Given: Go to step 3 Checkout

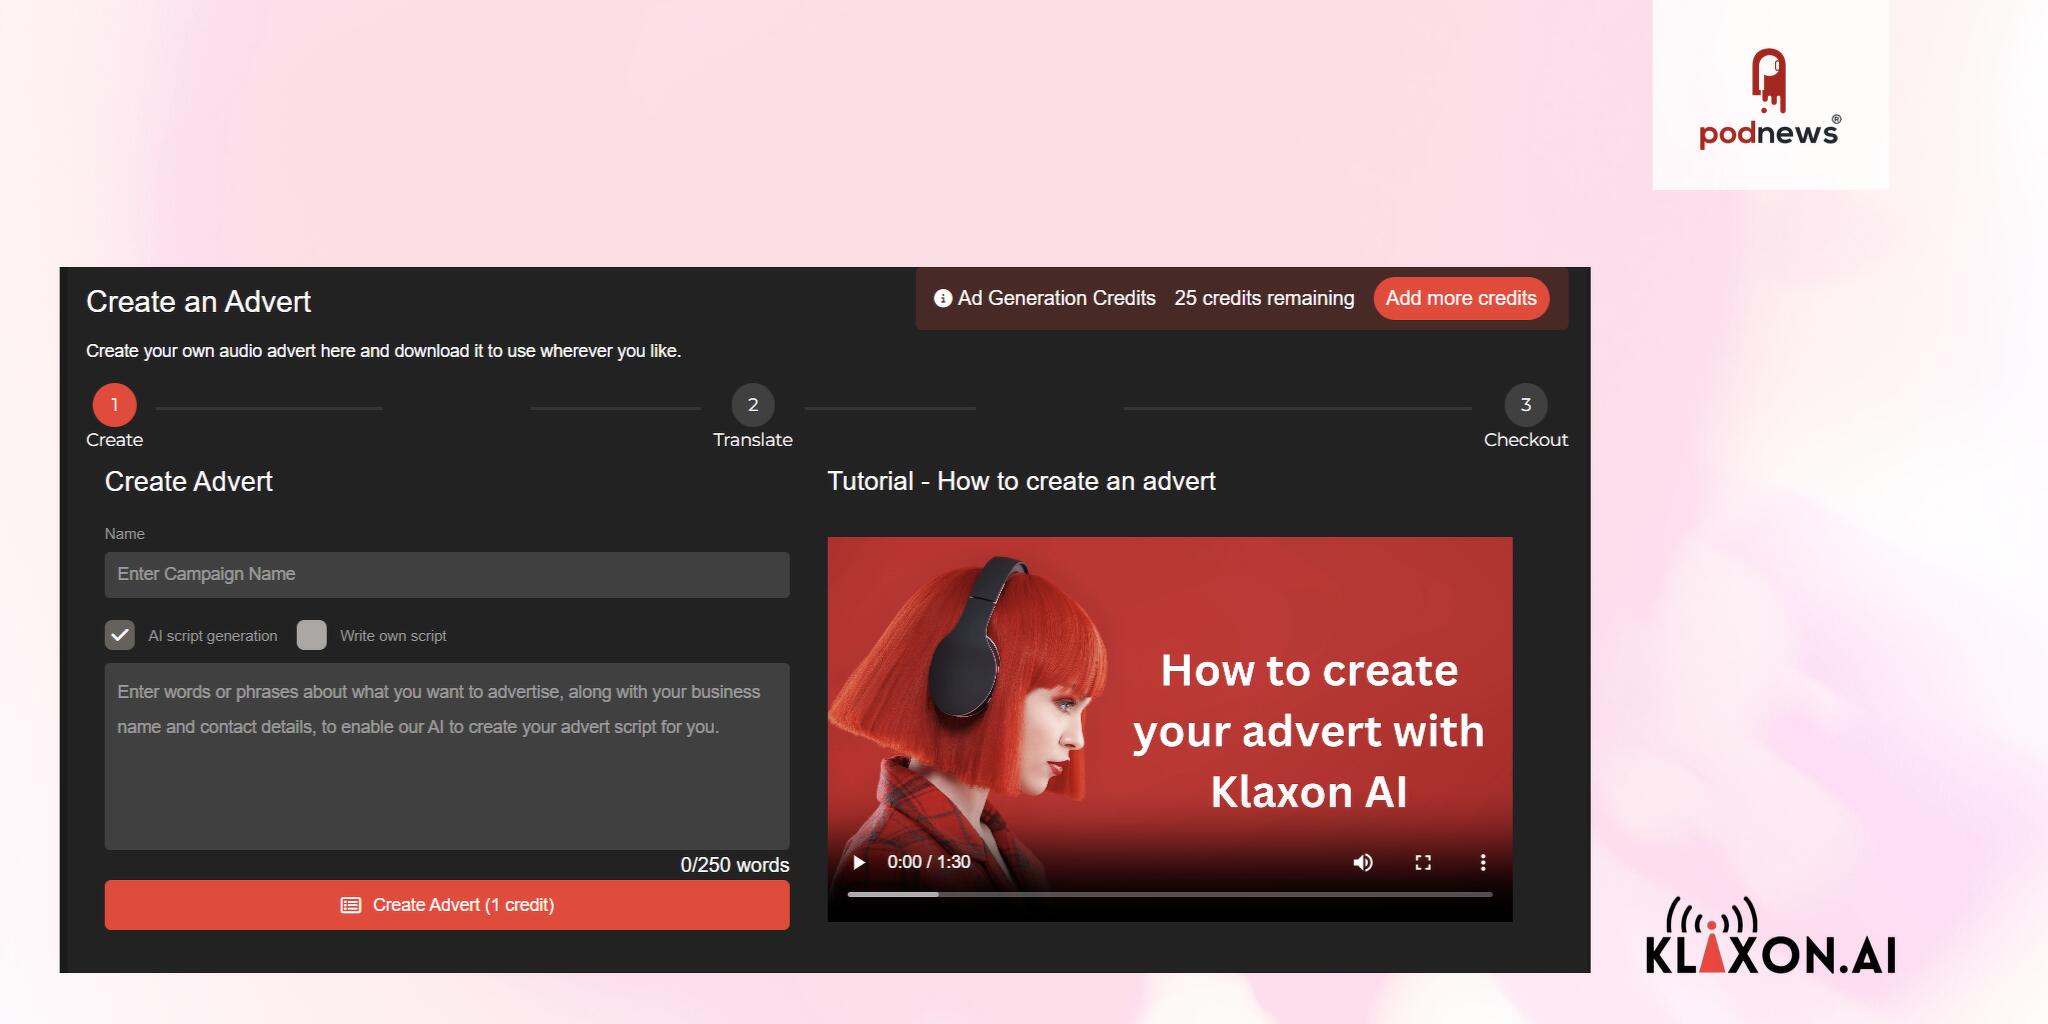Looking at the screenshot, I should 1526,405.
